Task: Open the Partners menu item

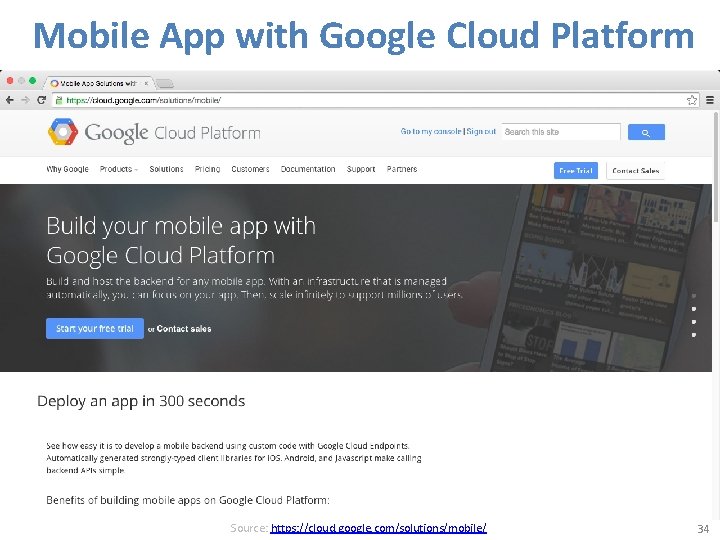Action: tap(402, 169)
